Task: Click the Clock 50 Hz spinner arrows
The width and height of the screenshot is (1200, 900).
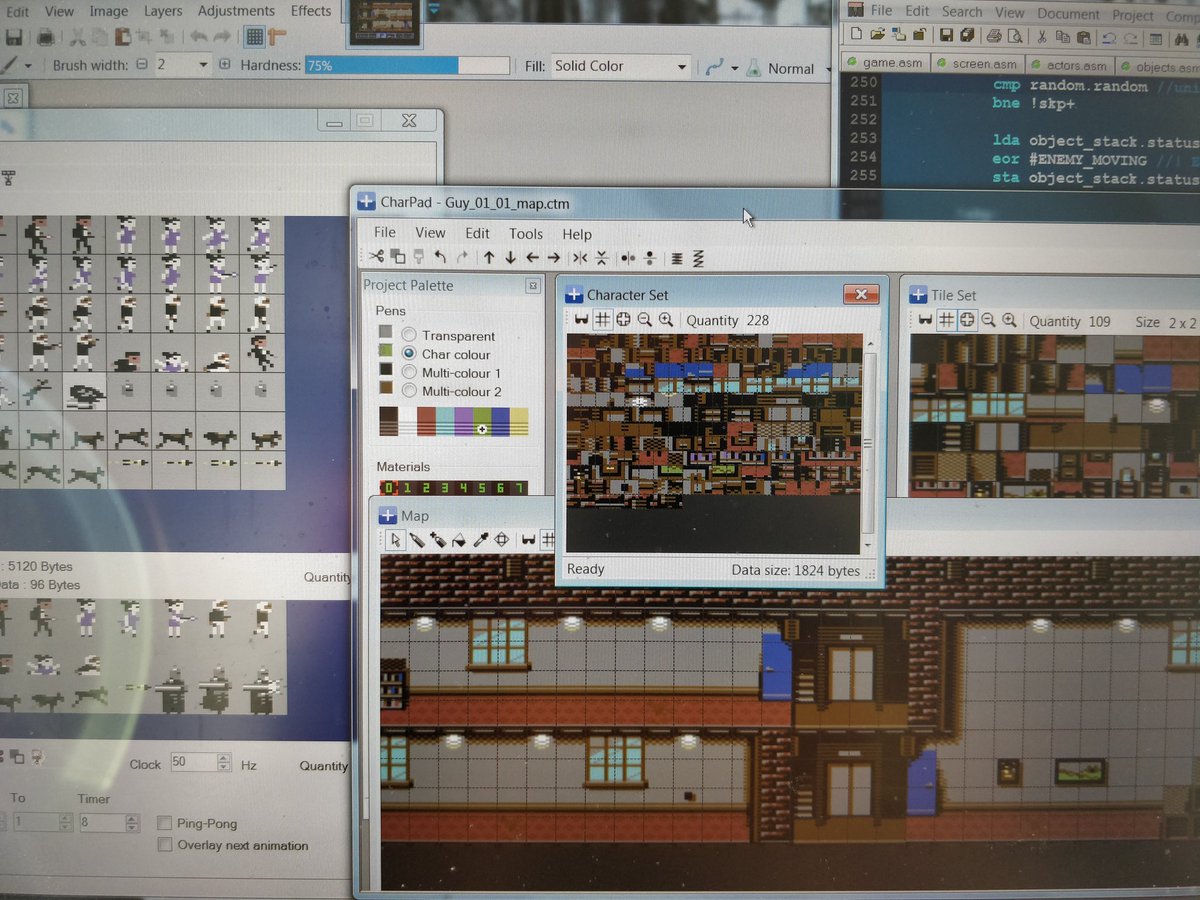Action: pyautogui.click(x=223, y=763)
